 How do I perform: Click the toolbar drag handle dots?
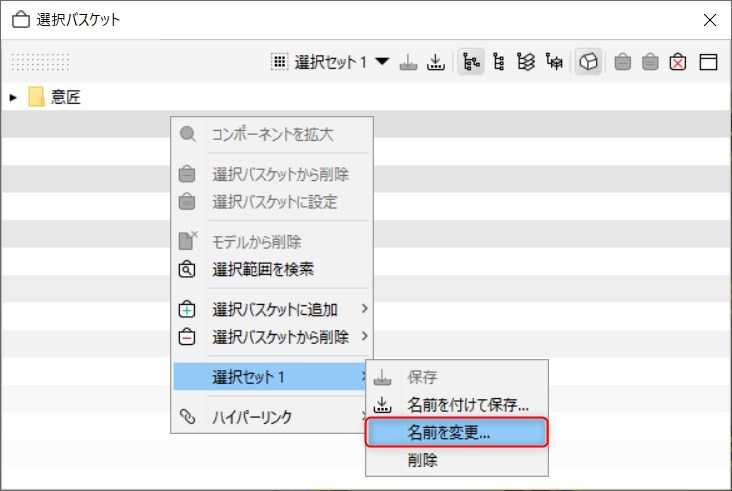(x=40, y=62)
